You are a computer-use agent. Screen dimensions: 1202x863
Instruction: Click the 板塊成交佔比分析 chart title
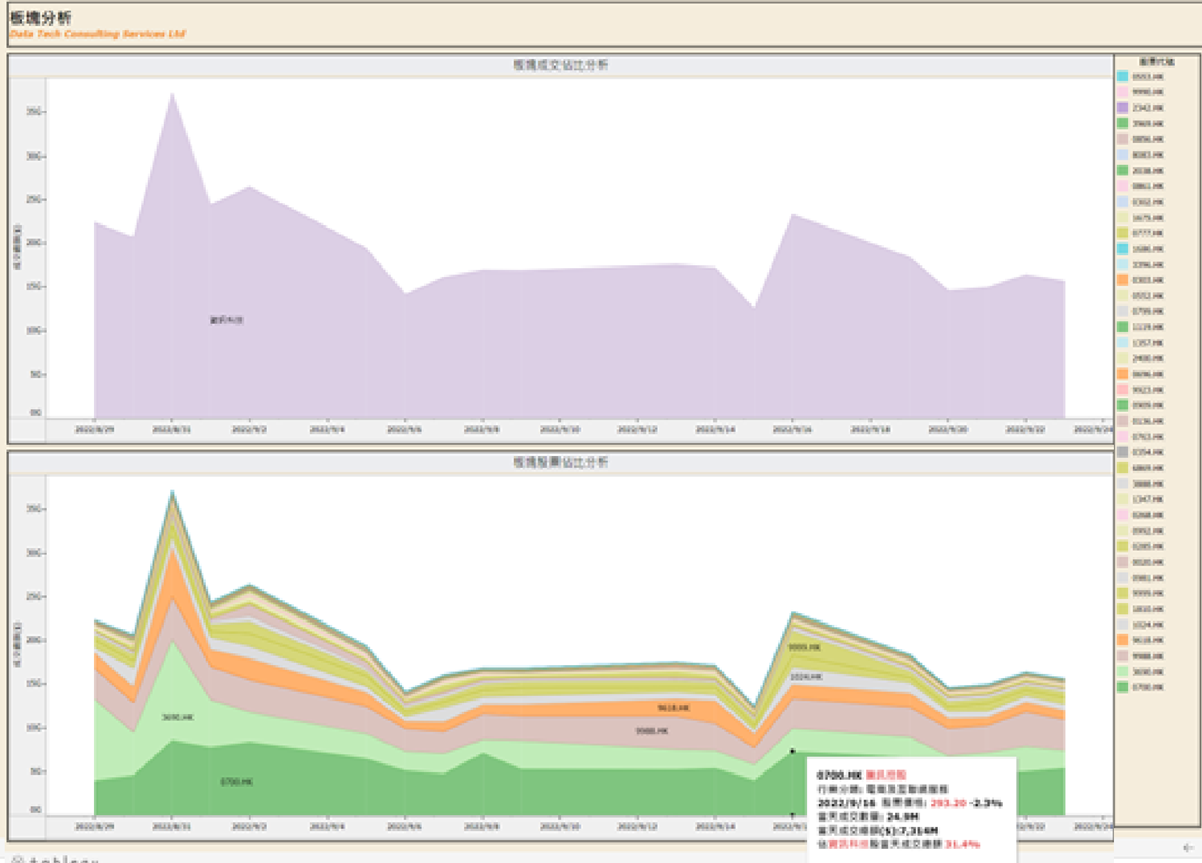tap(560, 65)
